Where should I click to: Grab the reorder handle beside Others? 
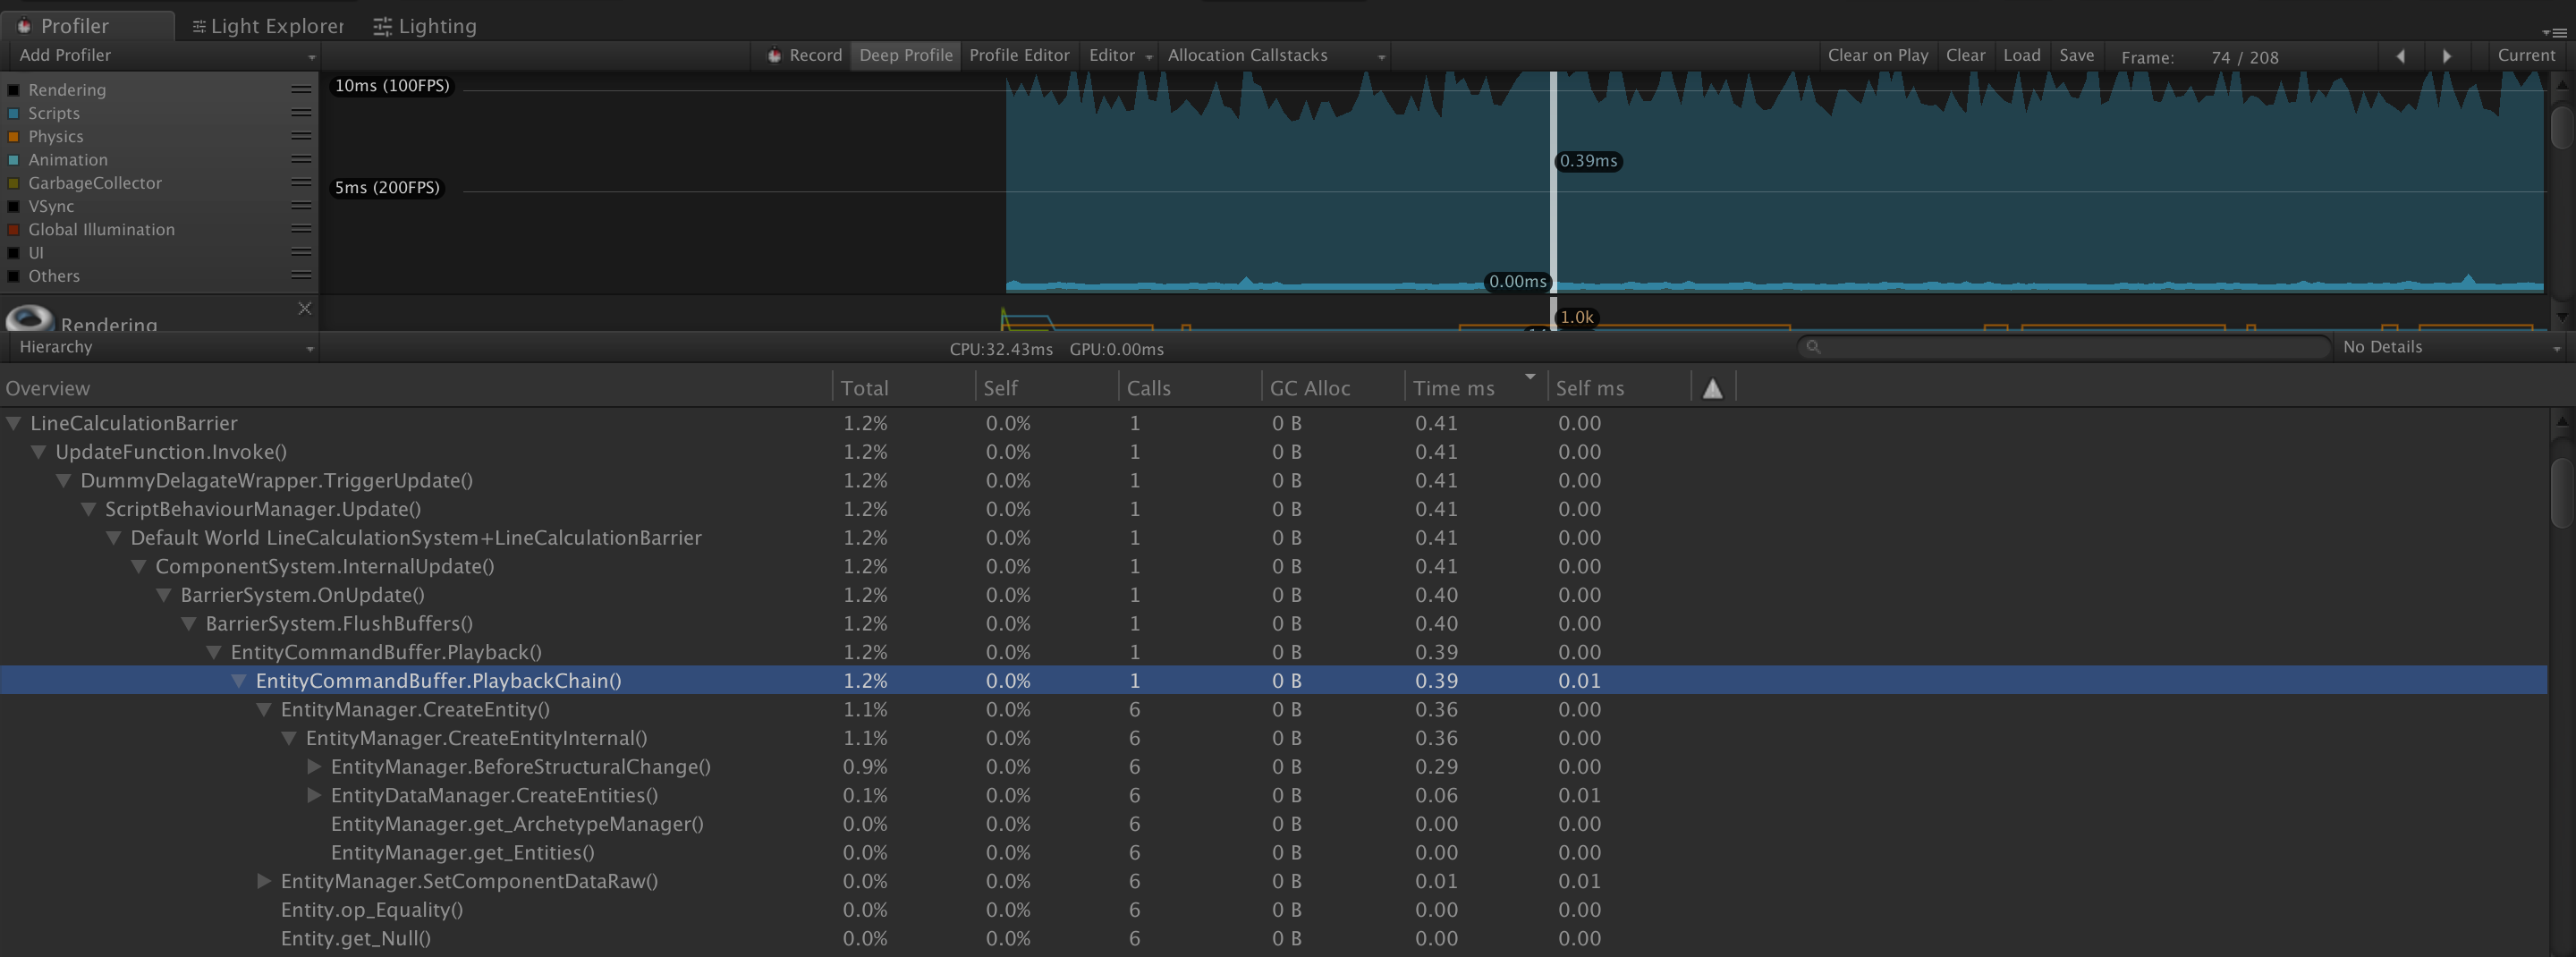[301, 276]
